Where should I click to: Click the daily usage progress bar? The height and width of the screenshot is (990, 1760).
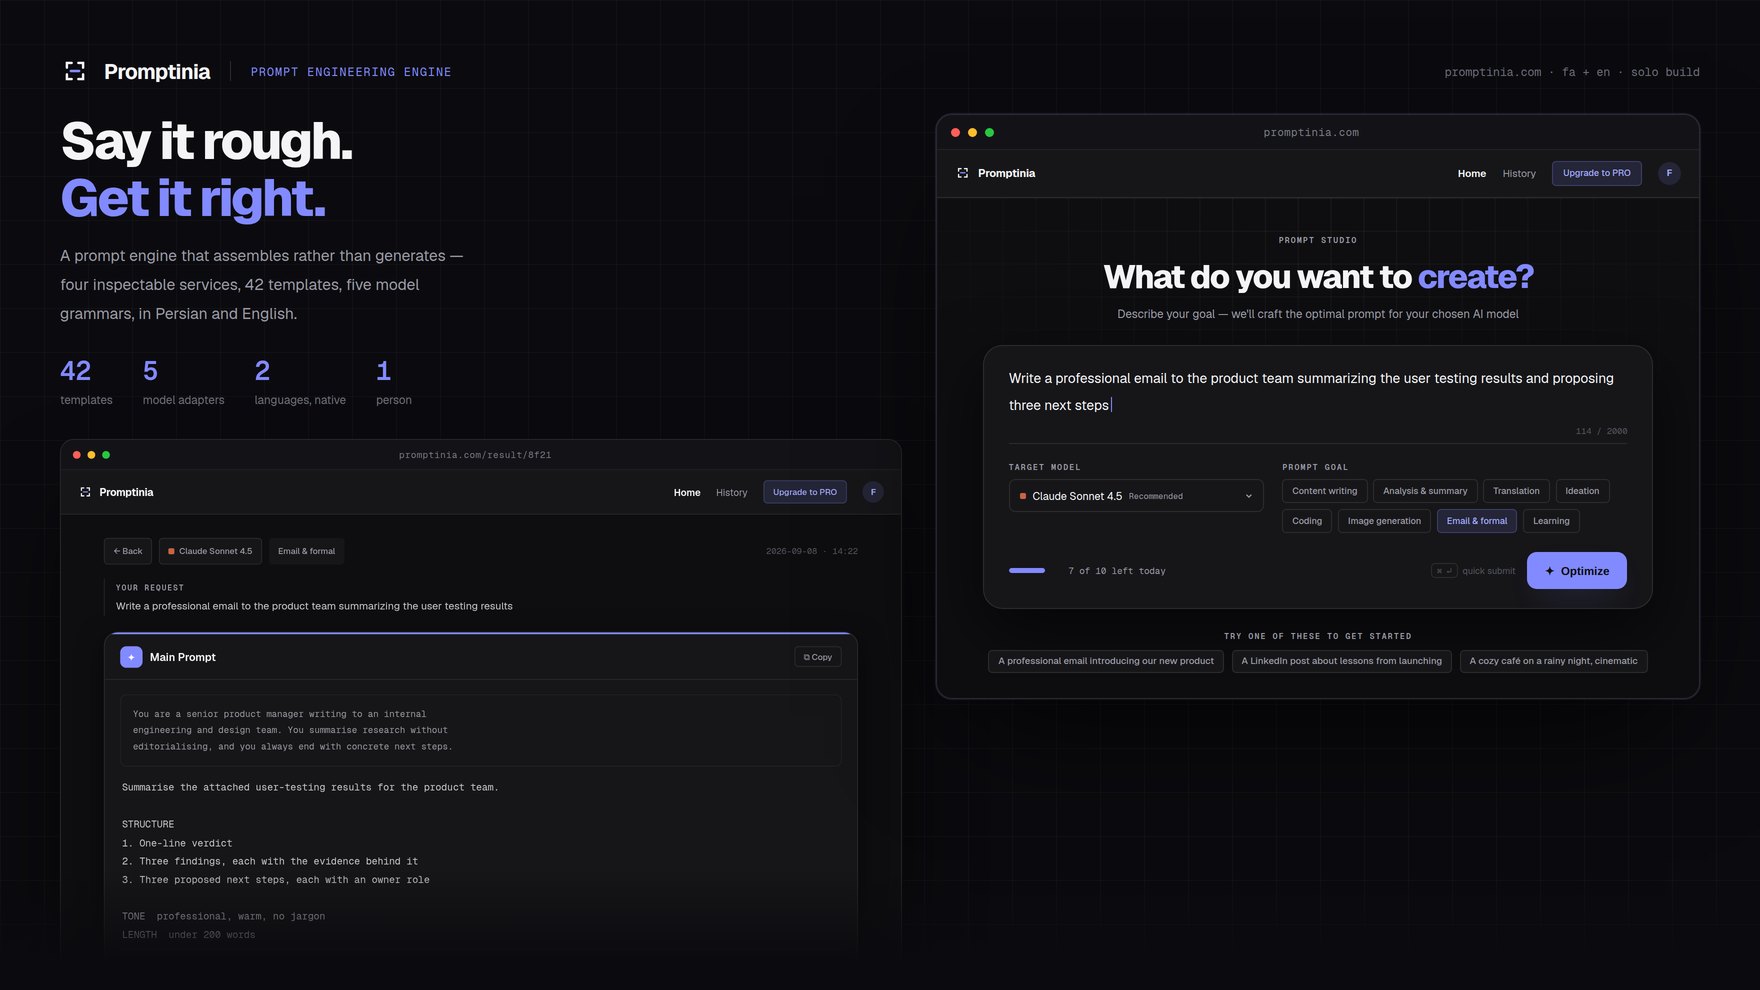click(1027, 571)
